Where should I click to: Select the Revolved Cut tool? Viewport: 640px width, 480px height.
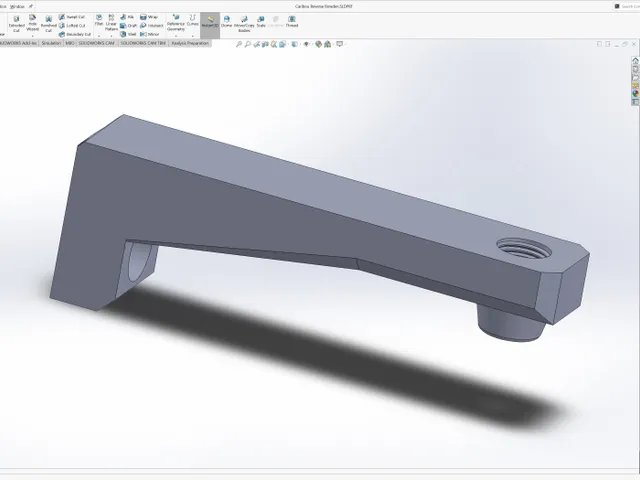click(49, 24)
